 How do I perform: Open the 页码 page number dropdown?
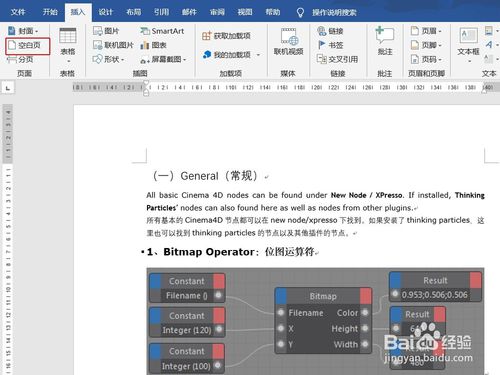click(426, 59)
